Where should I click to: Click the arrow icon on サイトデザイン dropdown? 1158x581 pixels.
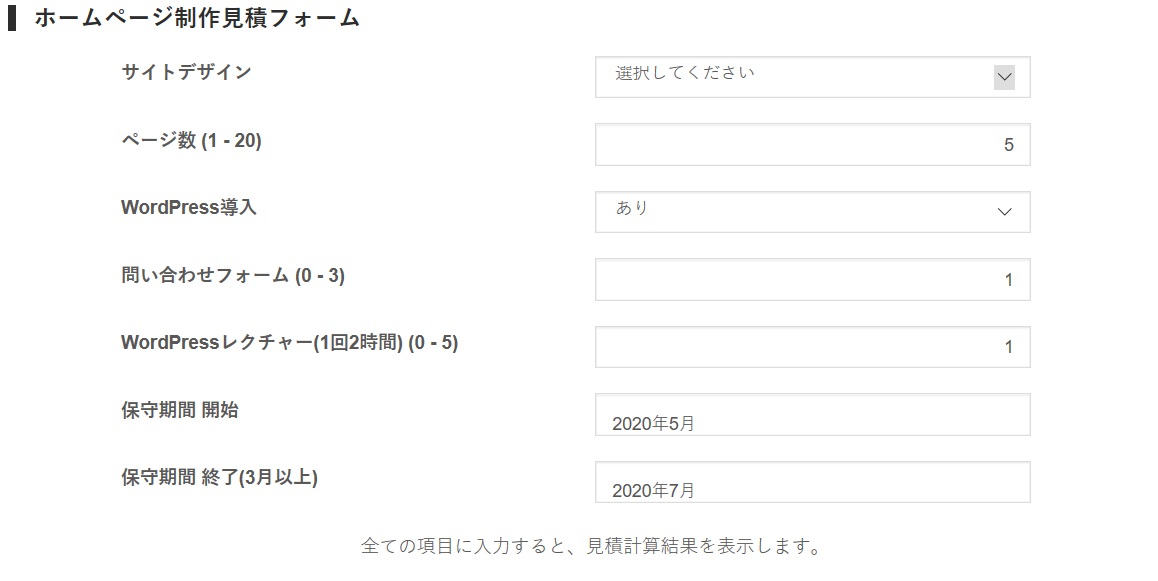1004,77
